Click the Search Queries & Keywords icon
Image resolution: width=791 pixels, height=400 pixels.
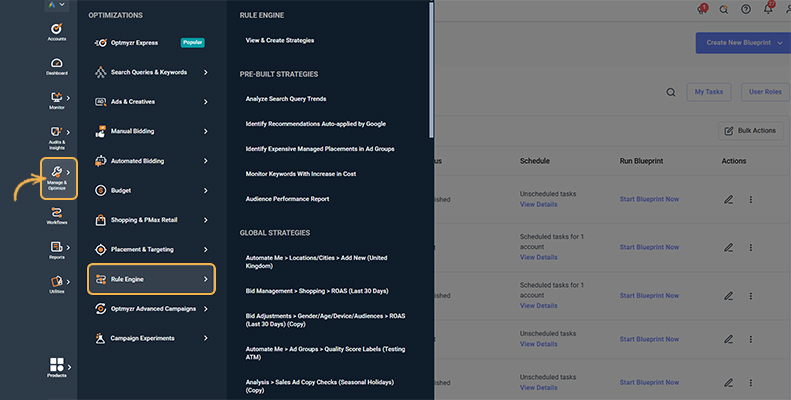point(100,72)
